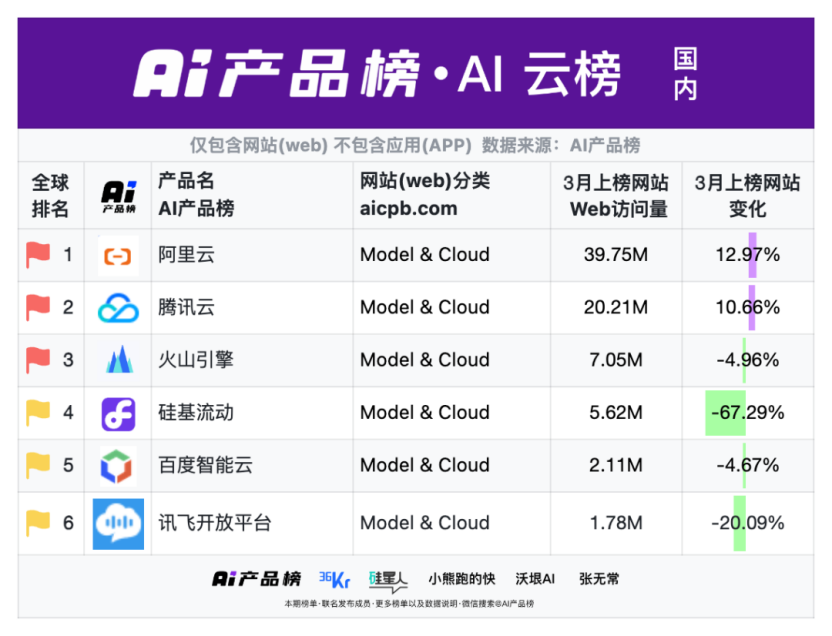Click the 3月上榜网站 变化 header

point(748,196)
